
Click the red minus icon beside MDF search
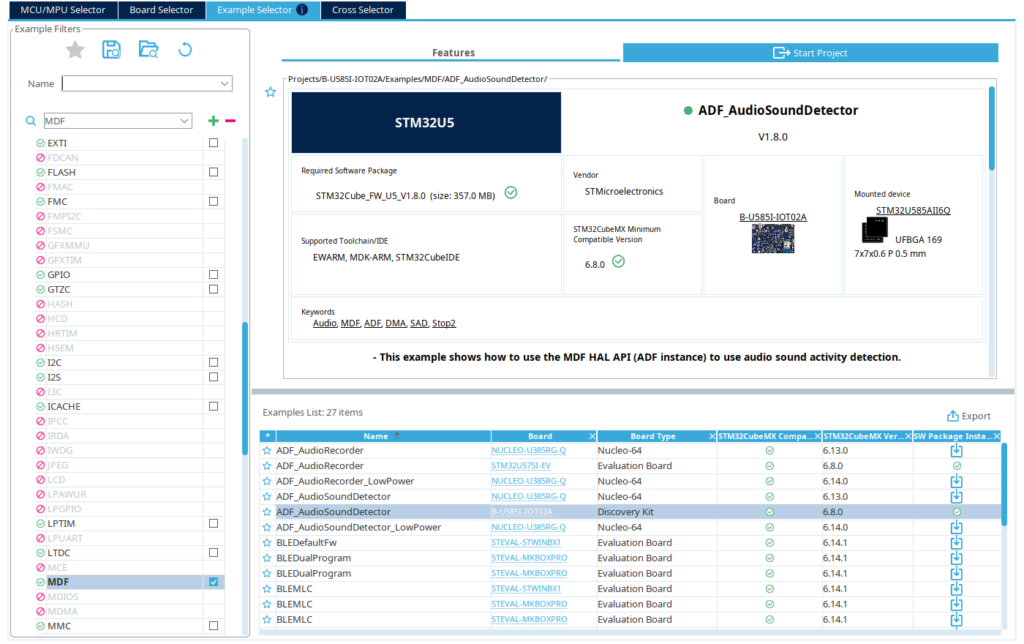pos(230,121)
